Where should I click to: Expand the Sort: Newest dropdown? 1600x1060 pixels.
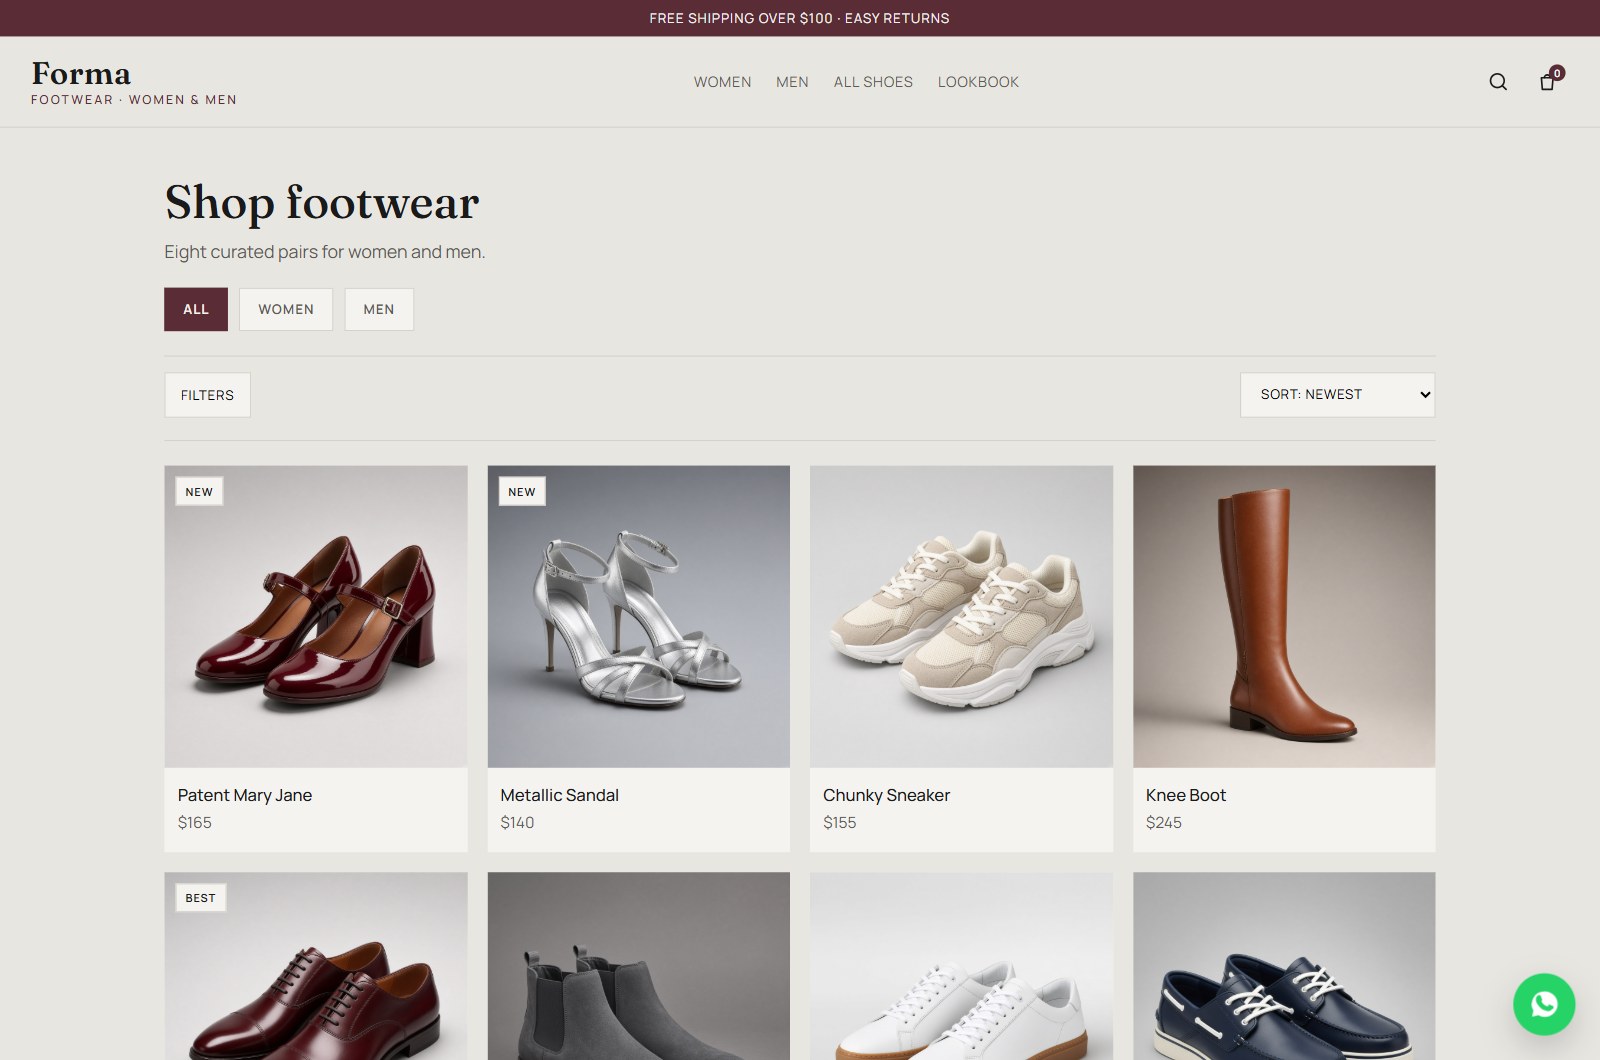(x=1337, y=395)
